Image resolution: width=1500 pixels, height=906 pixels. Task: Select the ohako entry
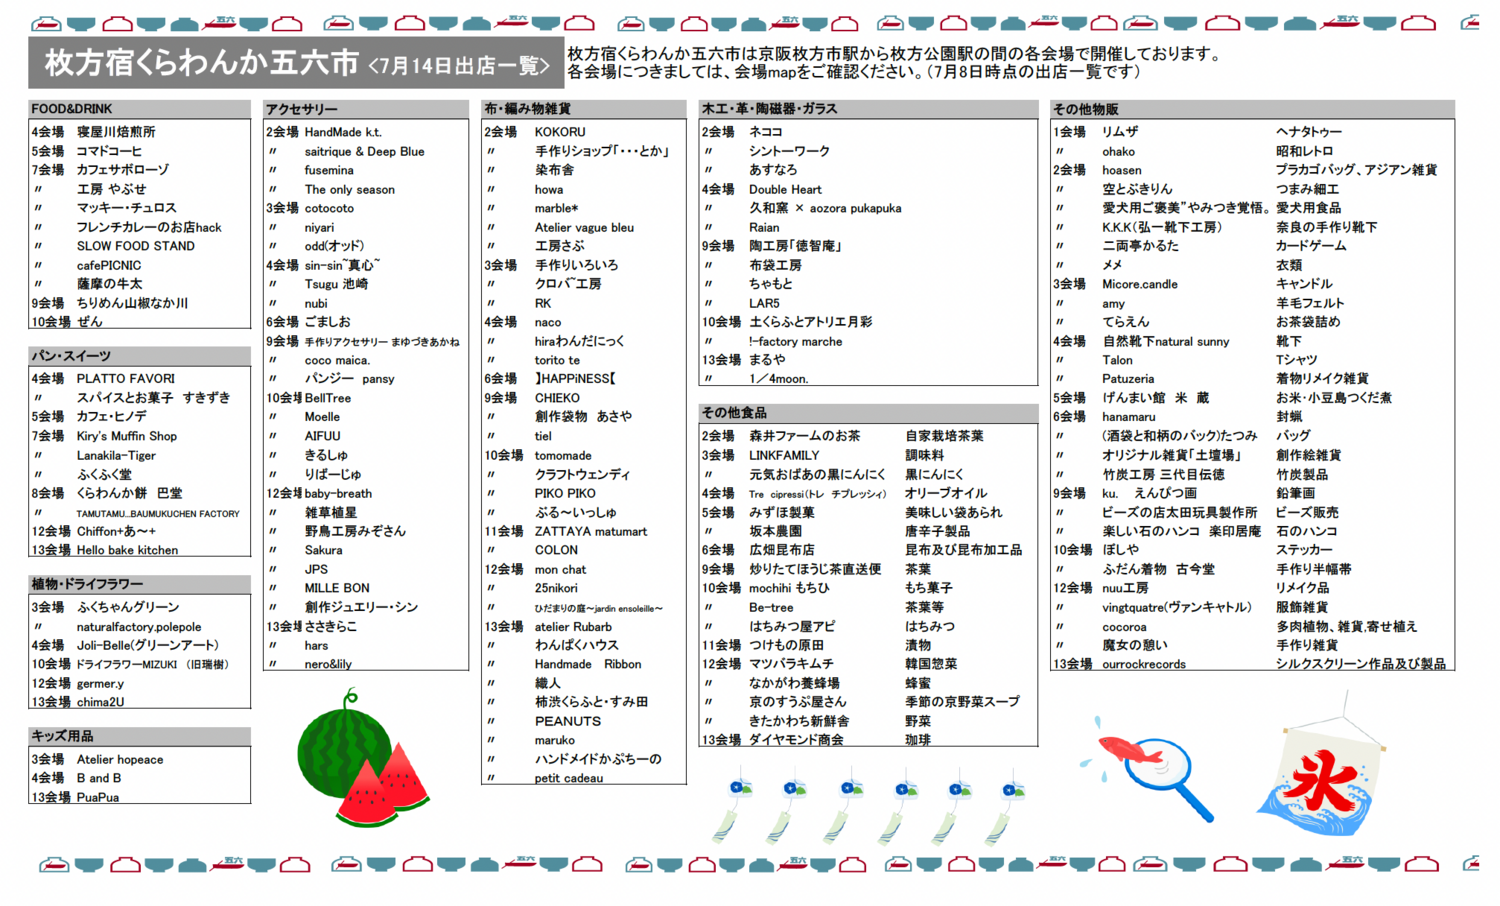[1118, 151]
